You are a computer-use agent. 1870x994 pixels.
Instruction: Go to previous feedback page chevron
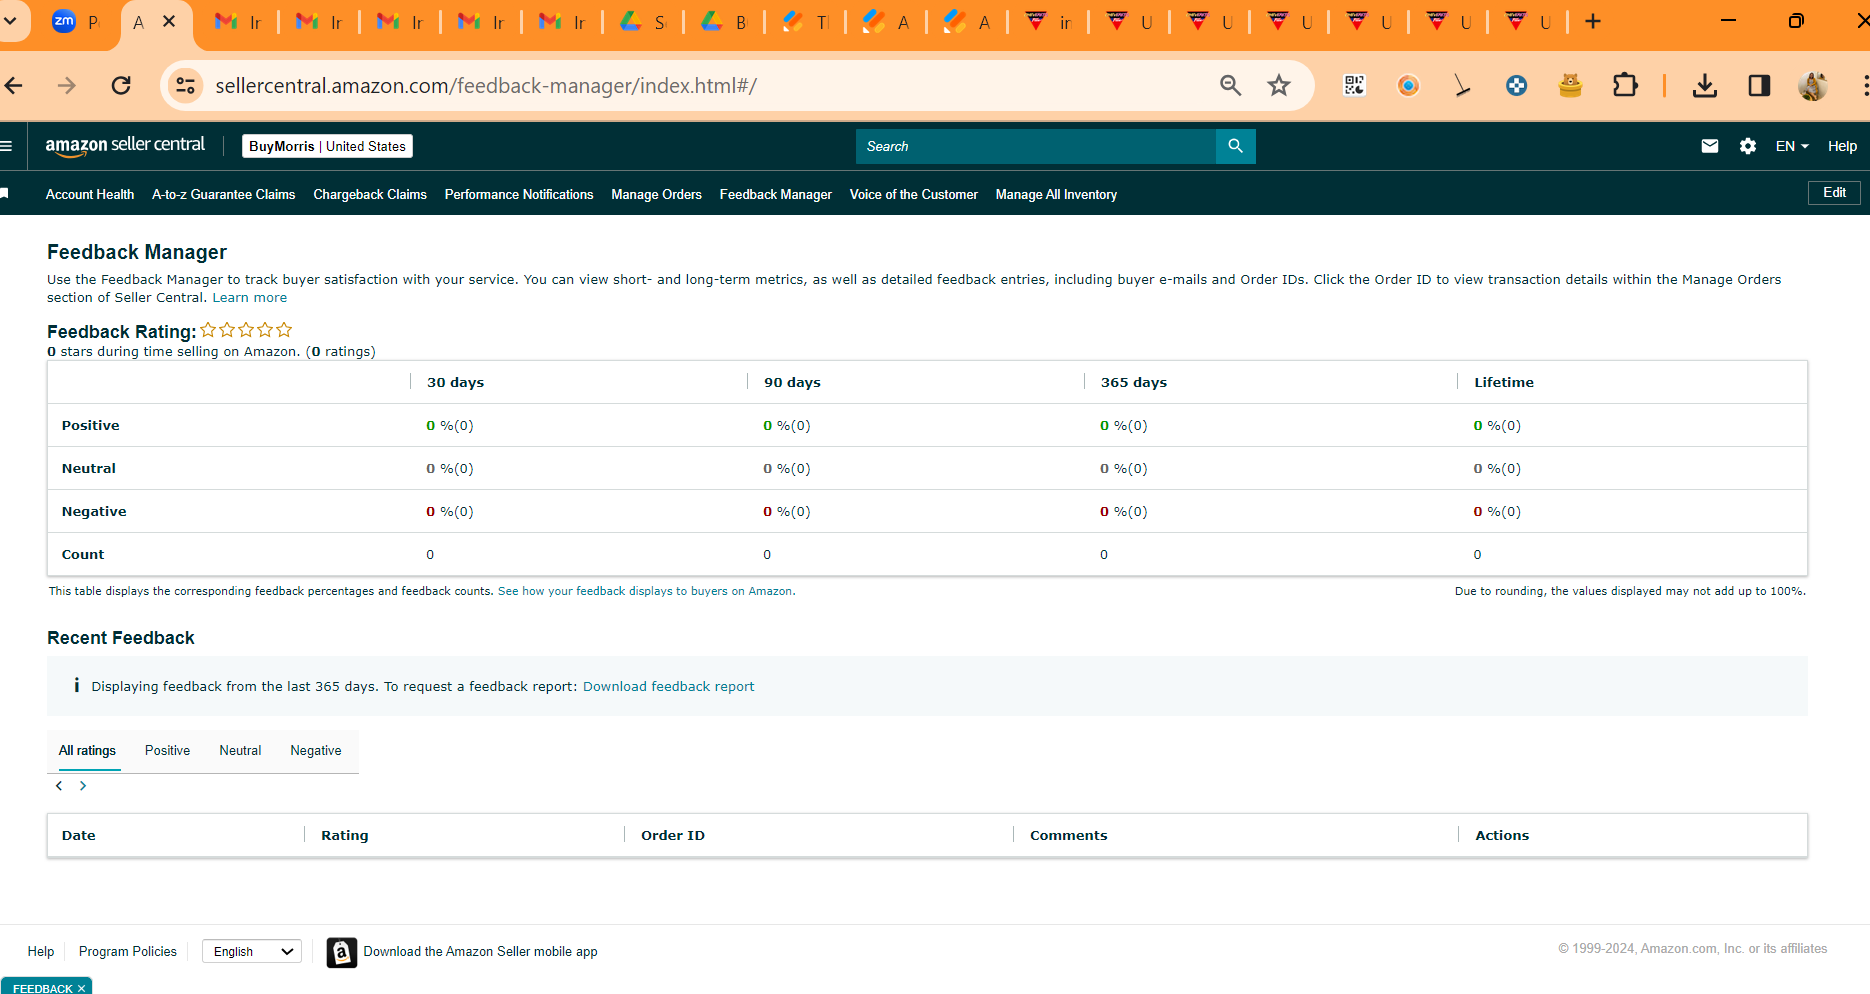[x=59, y=786]
